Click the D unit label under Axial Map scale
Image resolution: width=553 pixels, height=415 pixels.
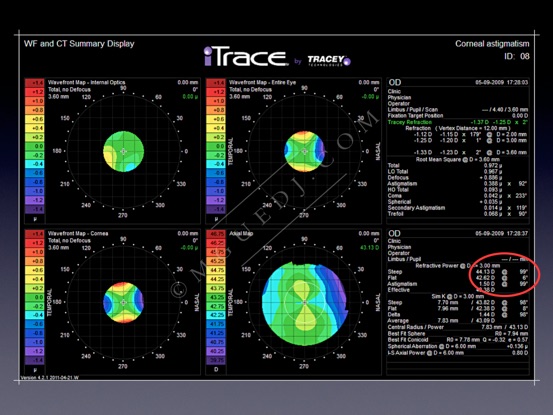(216, 370)
